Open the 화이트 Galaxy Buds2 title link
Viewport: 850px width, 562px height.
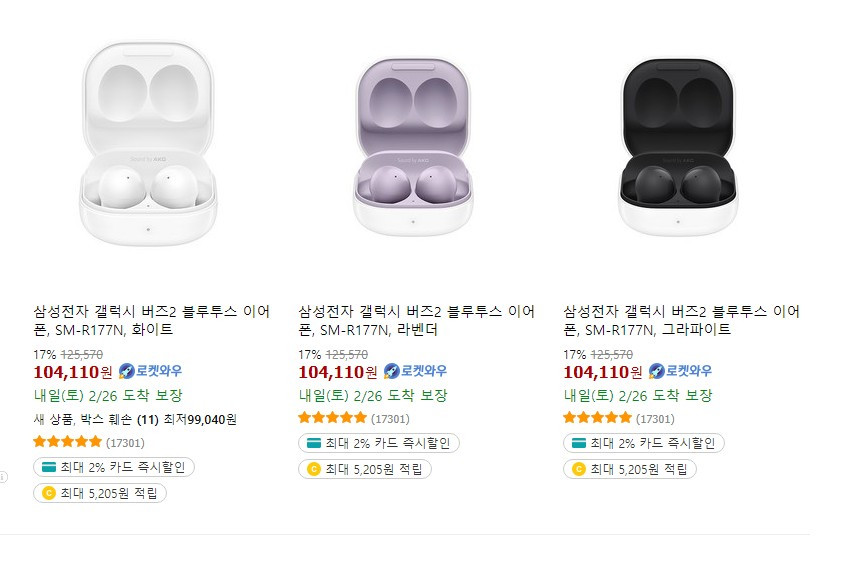(x=151, y=320)
